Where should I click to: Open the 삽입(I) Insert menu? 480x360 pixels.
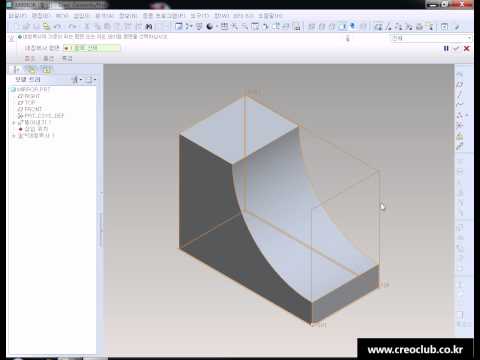[x=81, y=16]
